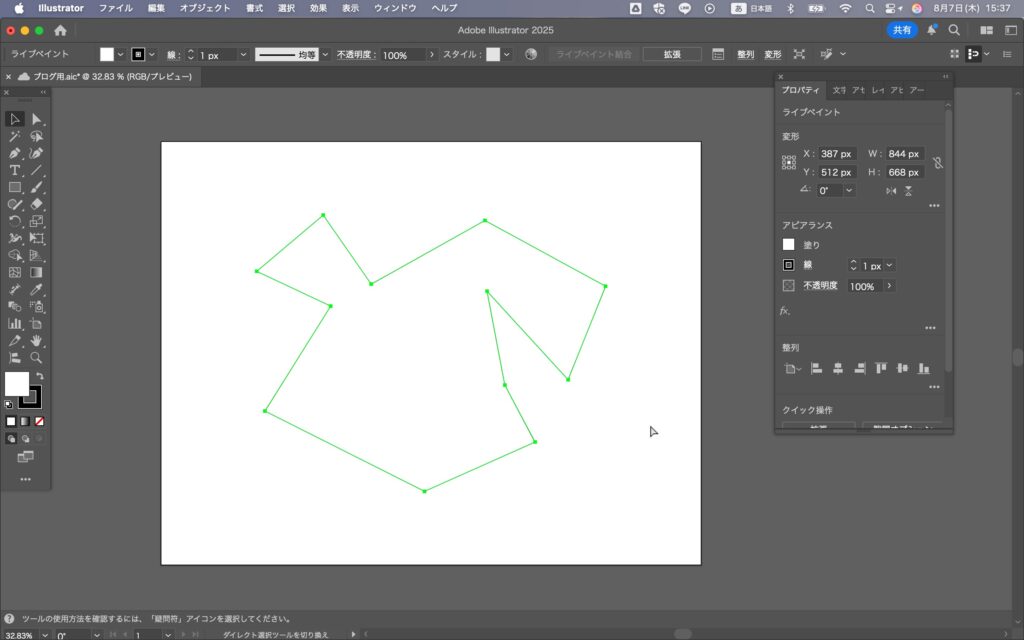
Task: Pick the Lasso tool
Action: pyautogui.click(x=37, y=136)
